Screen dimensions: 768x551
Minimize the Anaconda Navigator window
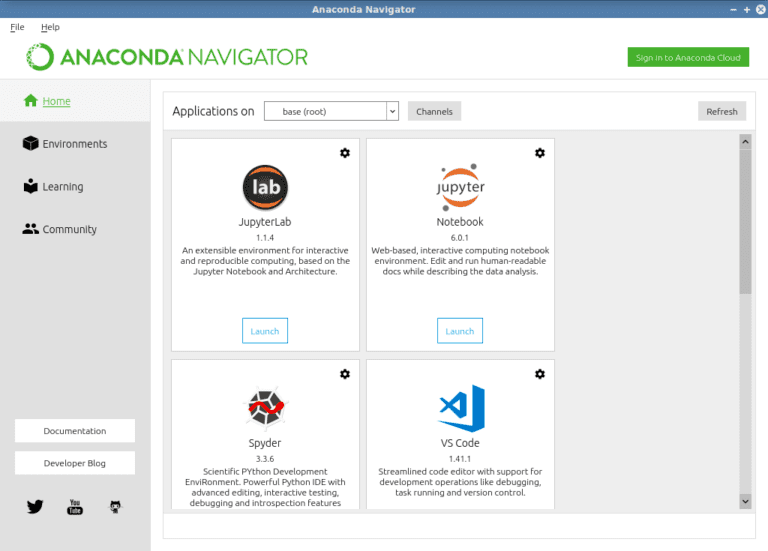click(733, 9)
